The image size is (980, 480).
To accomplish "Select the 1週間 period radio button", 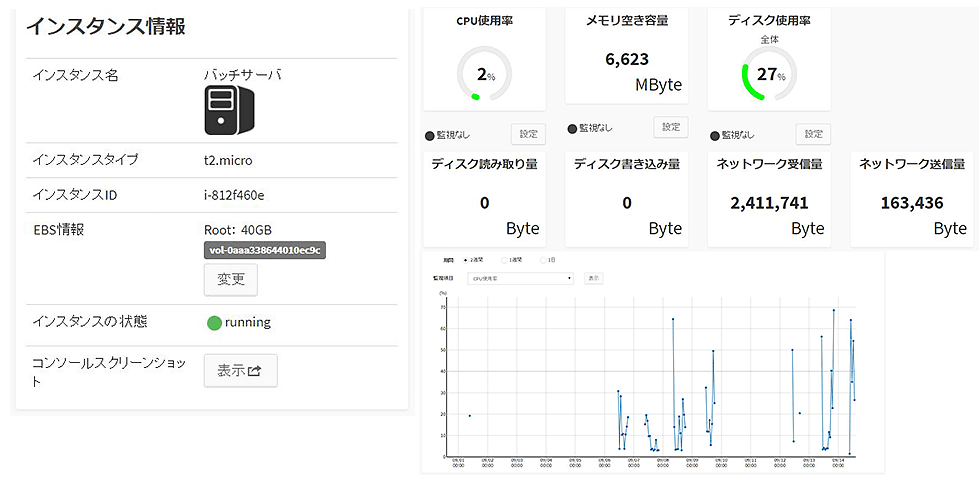I will coord(504,260).
